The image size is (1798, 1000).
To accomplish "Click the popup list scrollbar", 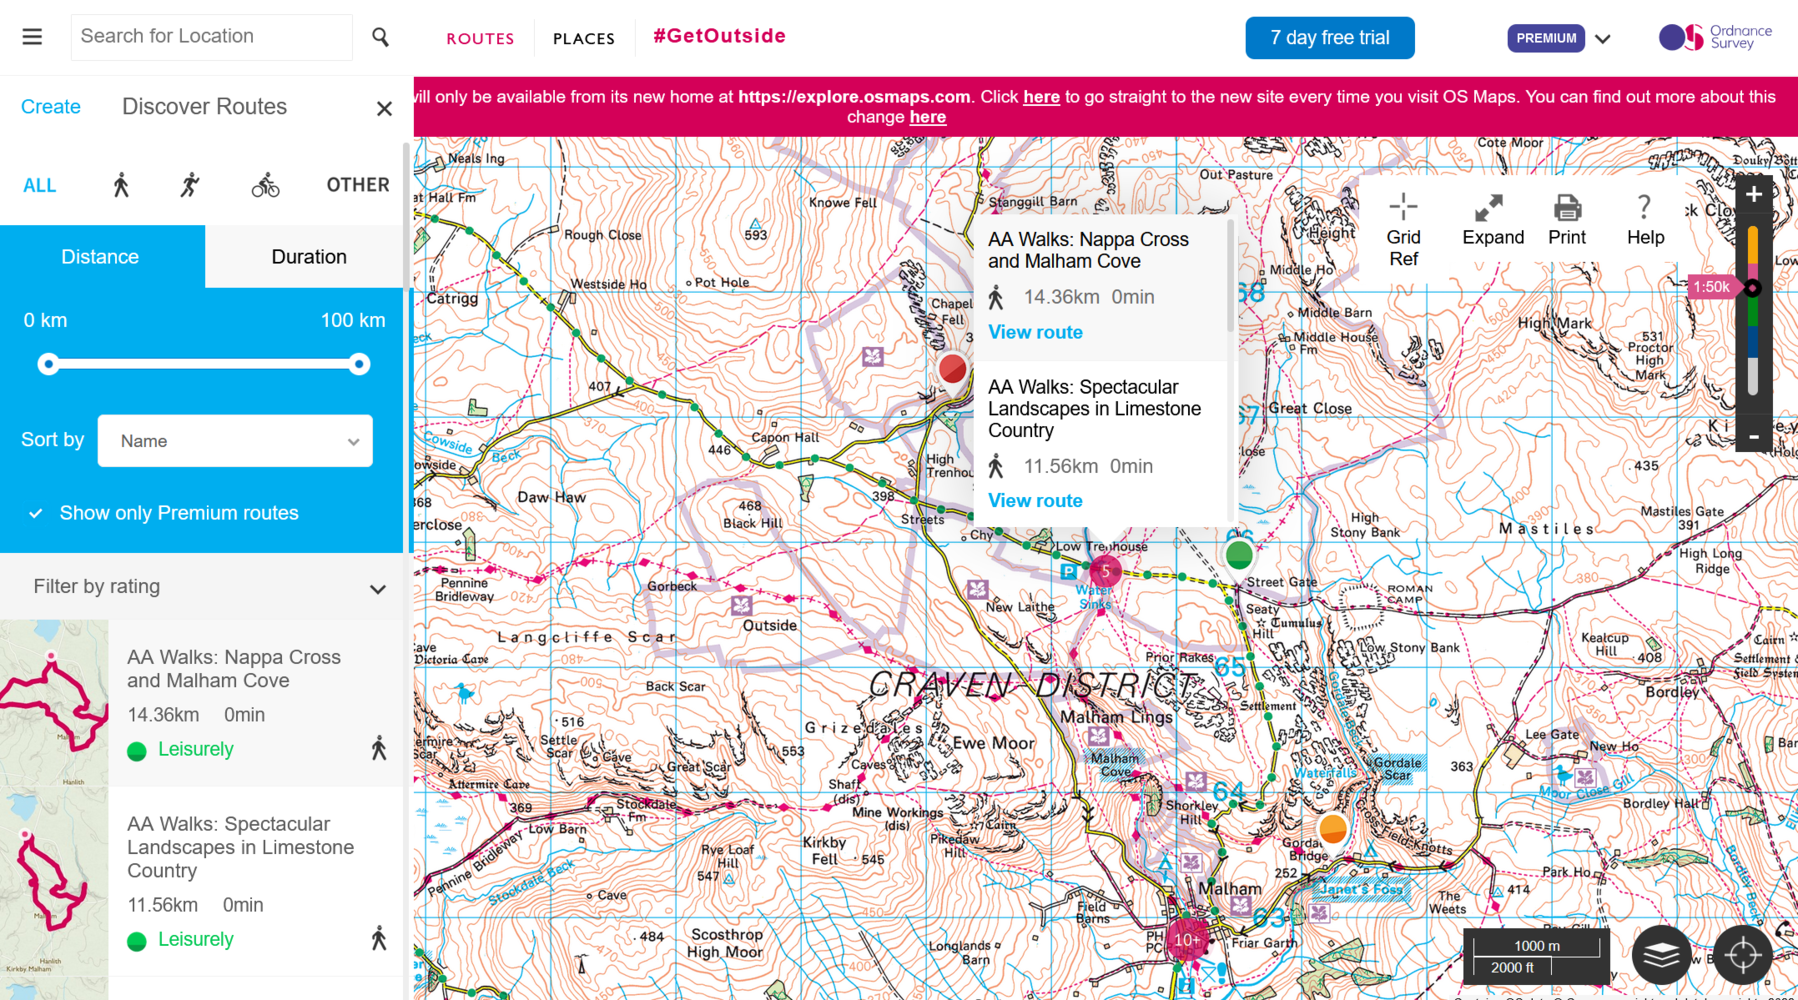I will (x=1230, y=278).
